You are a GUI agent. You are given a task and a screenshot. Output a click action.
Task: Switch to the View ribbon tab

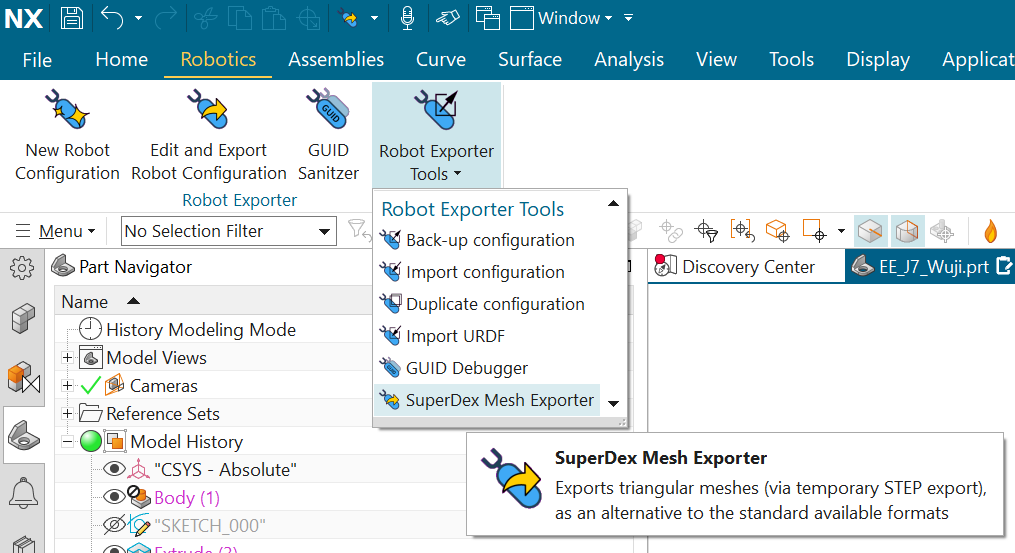pos(717,60)
